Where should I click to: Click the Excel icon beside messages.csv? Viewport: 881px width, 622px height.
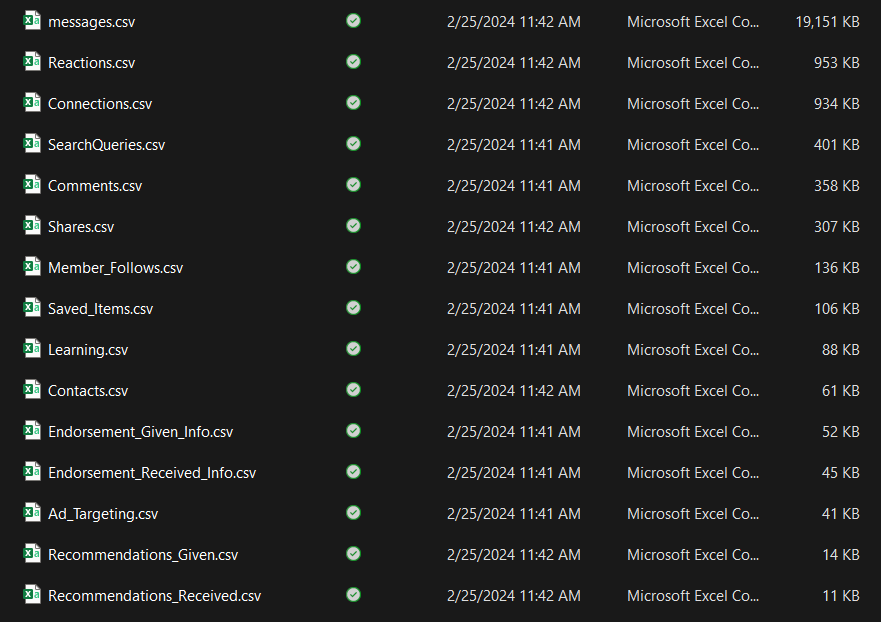click(32, 21)
